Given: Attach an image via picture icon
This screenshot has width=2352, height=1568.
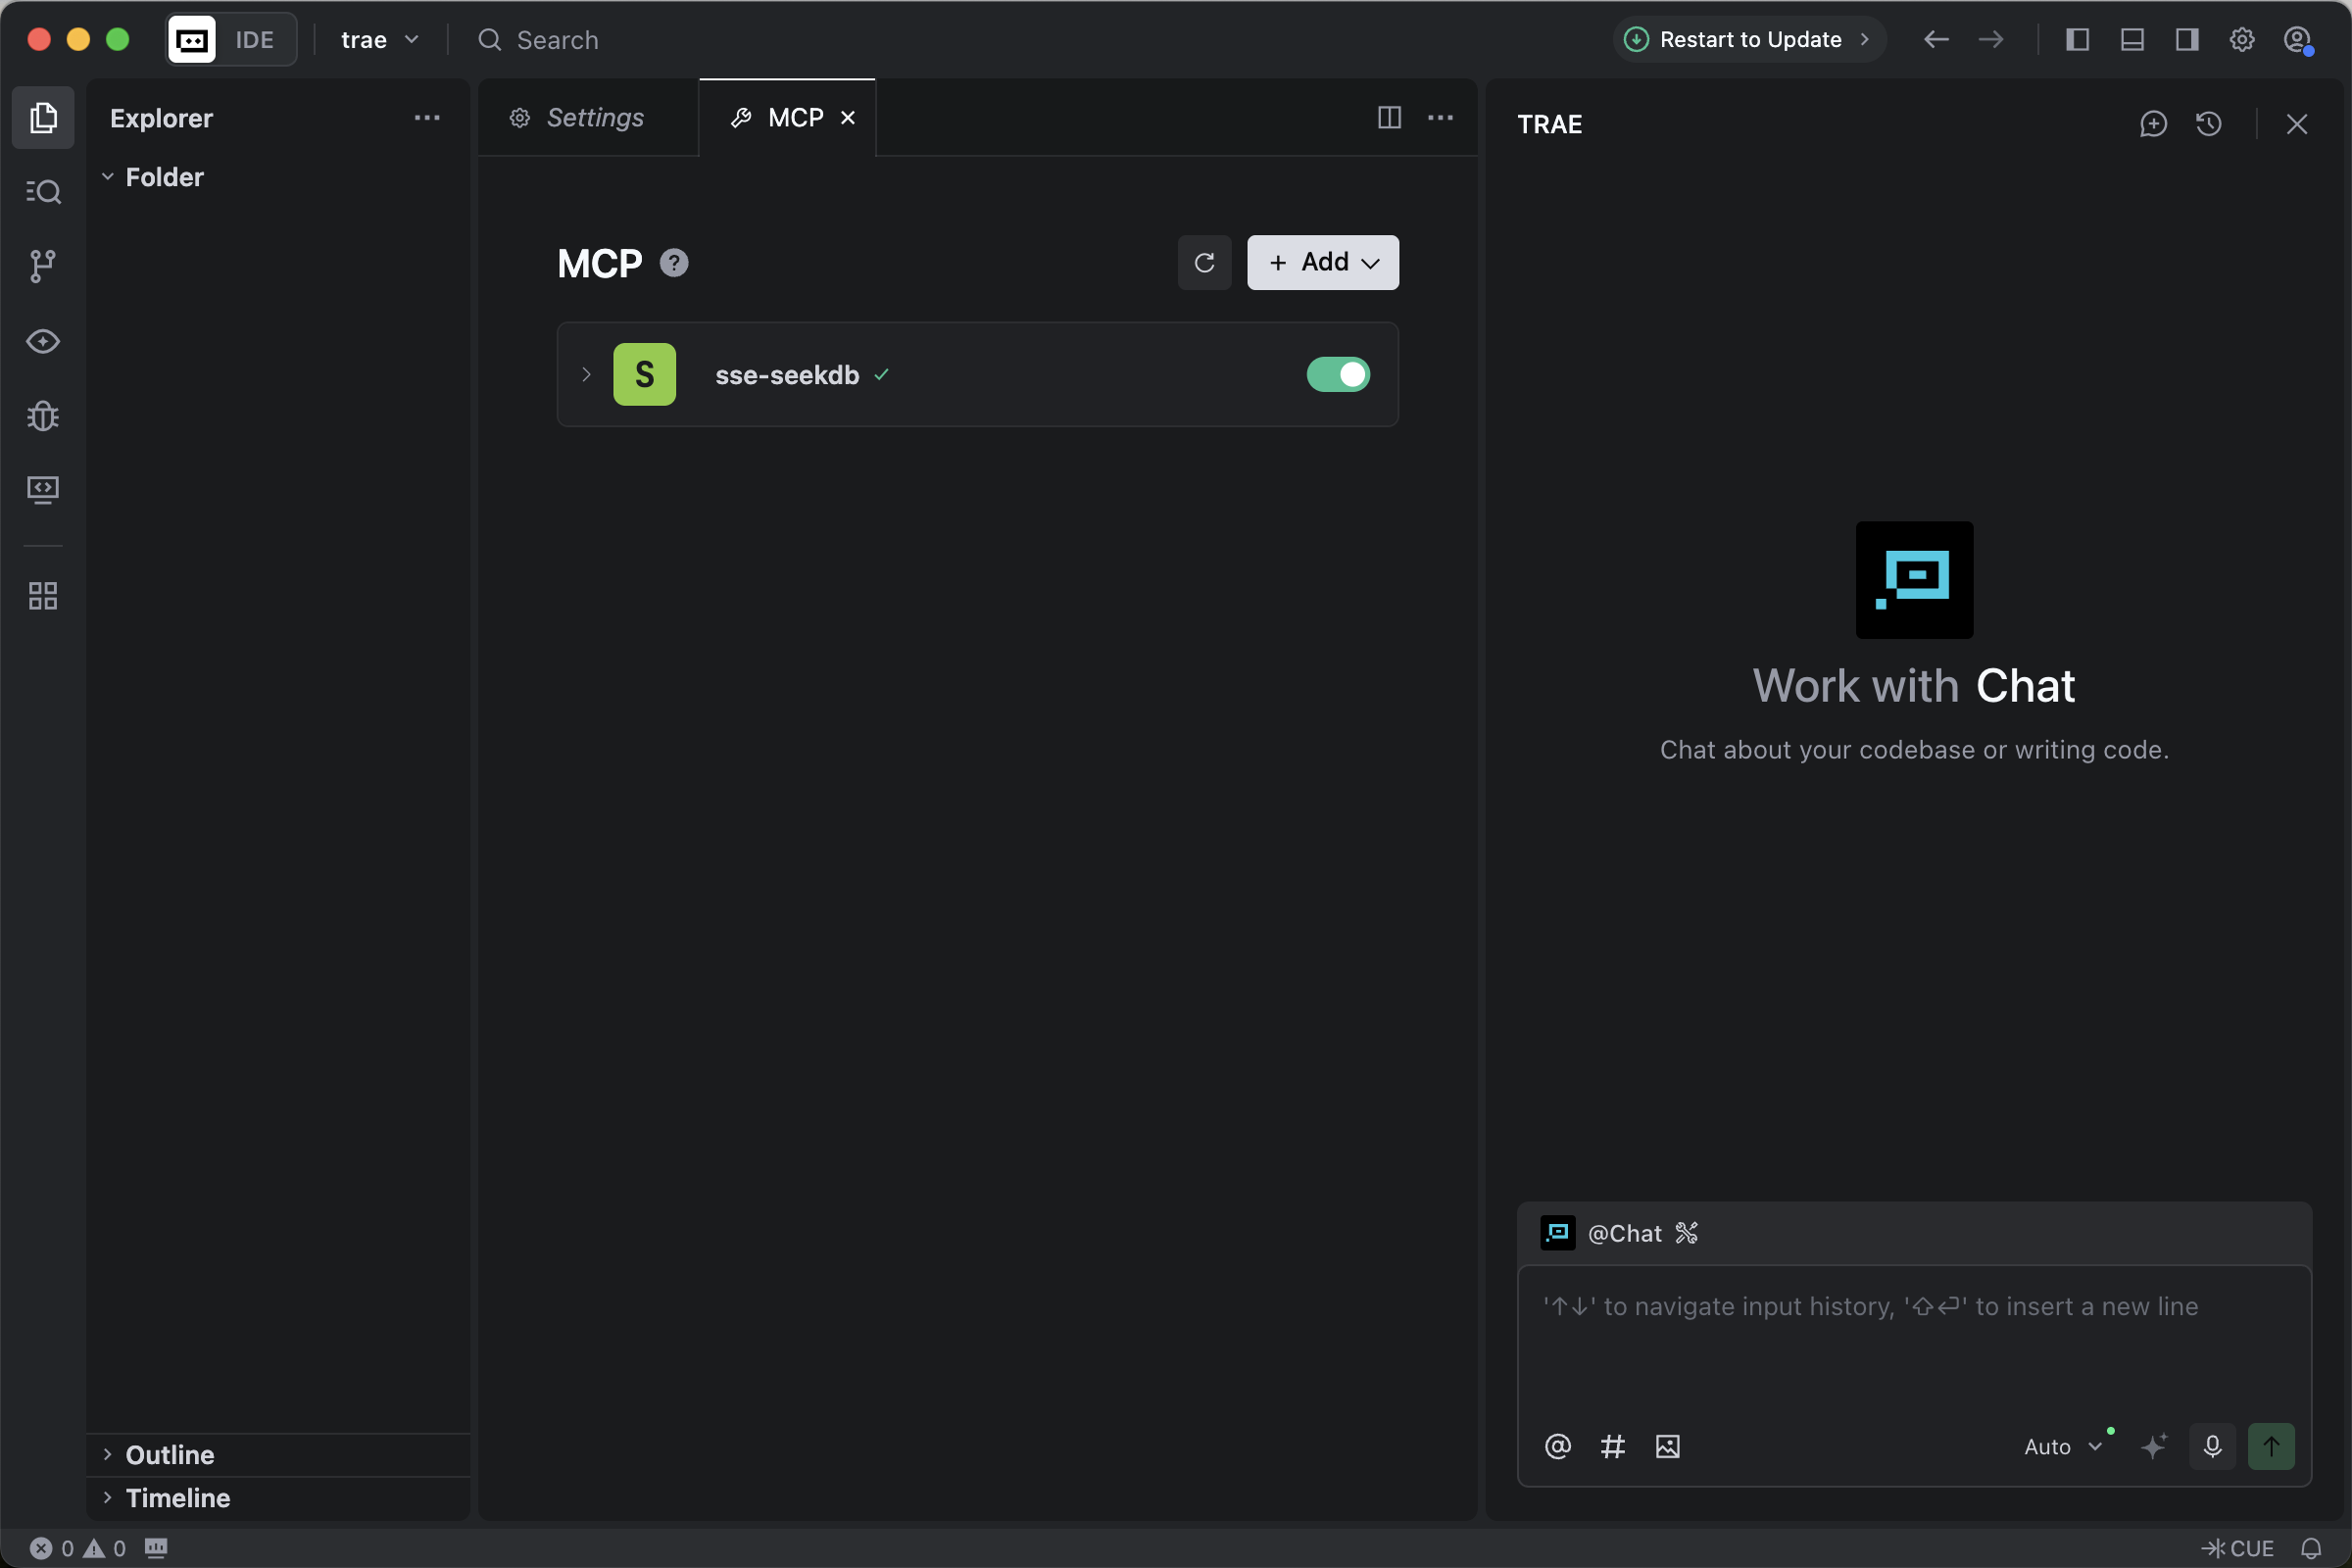Looking at the screenshot, I should 1667,1446.
